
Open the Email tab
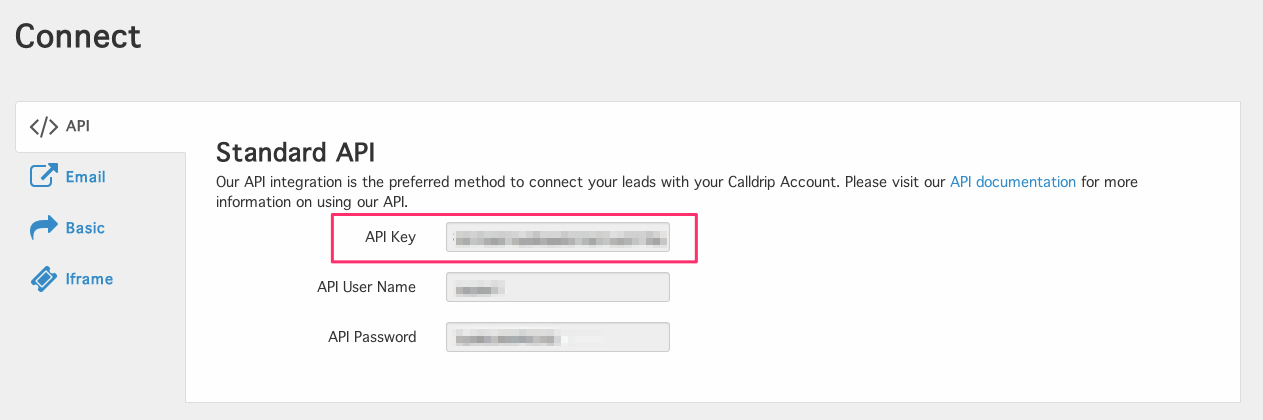86,177
